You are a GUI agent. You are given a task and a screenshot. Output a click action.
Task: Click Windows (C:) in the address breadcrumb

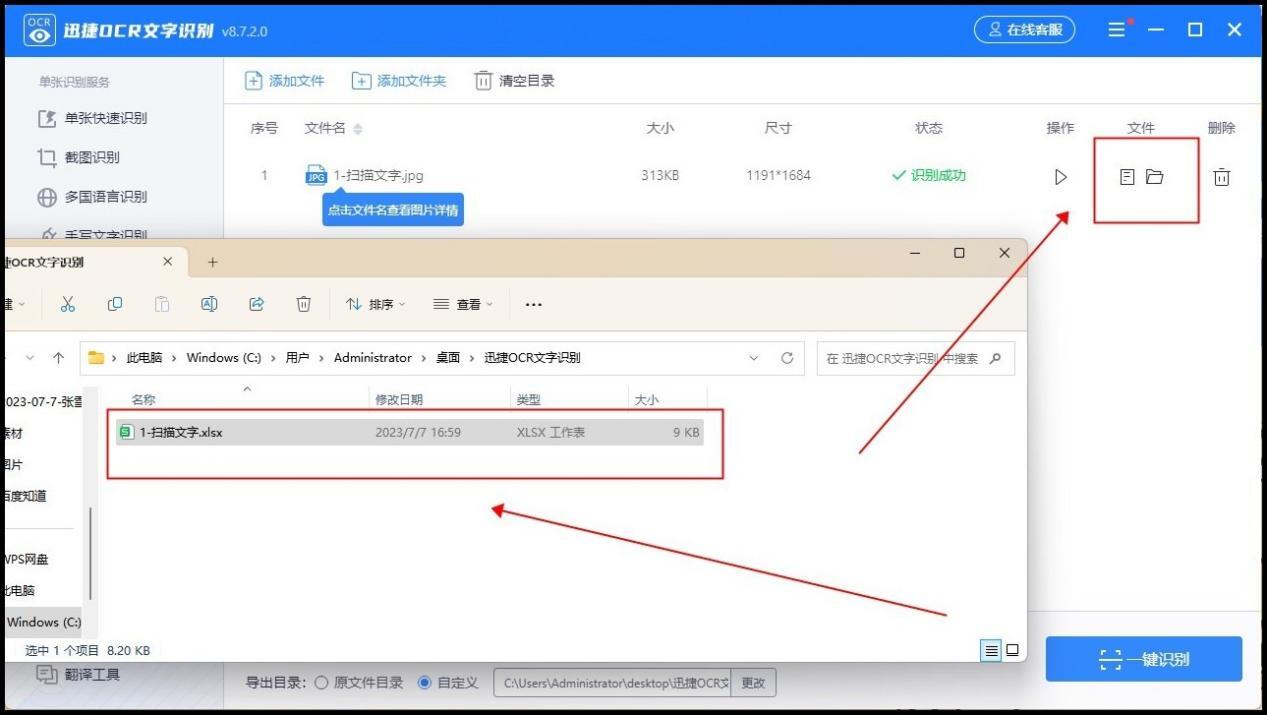point(224,357)
